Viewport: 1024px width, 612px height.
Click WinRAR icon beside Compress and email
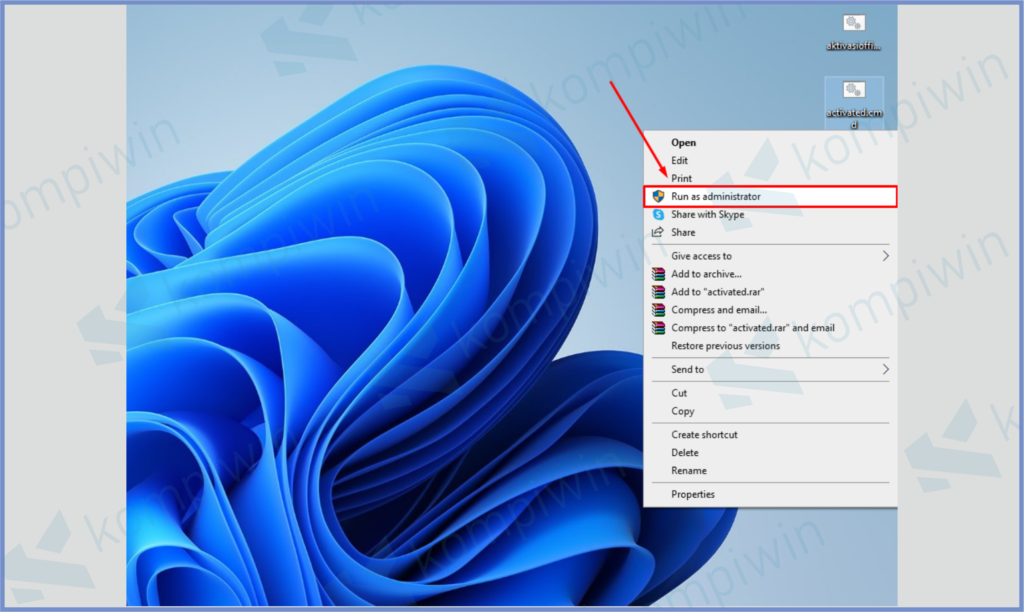(x=658, y=310)
